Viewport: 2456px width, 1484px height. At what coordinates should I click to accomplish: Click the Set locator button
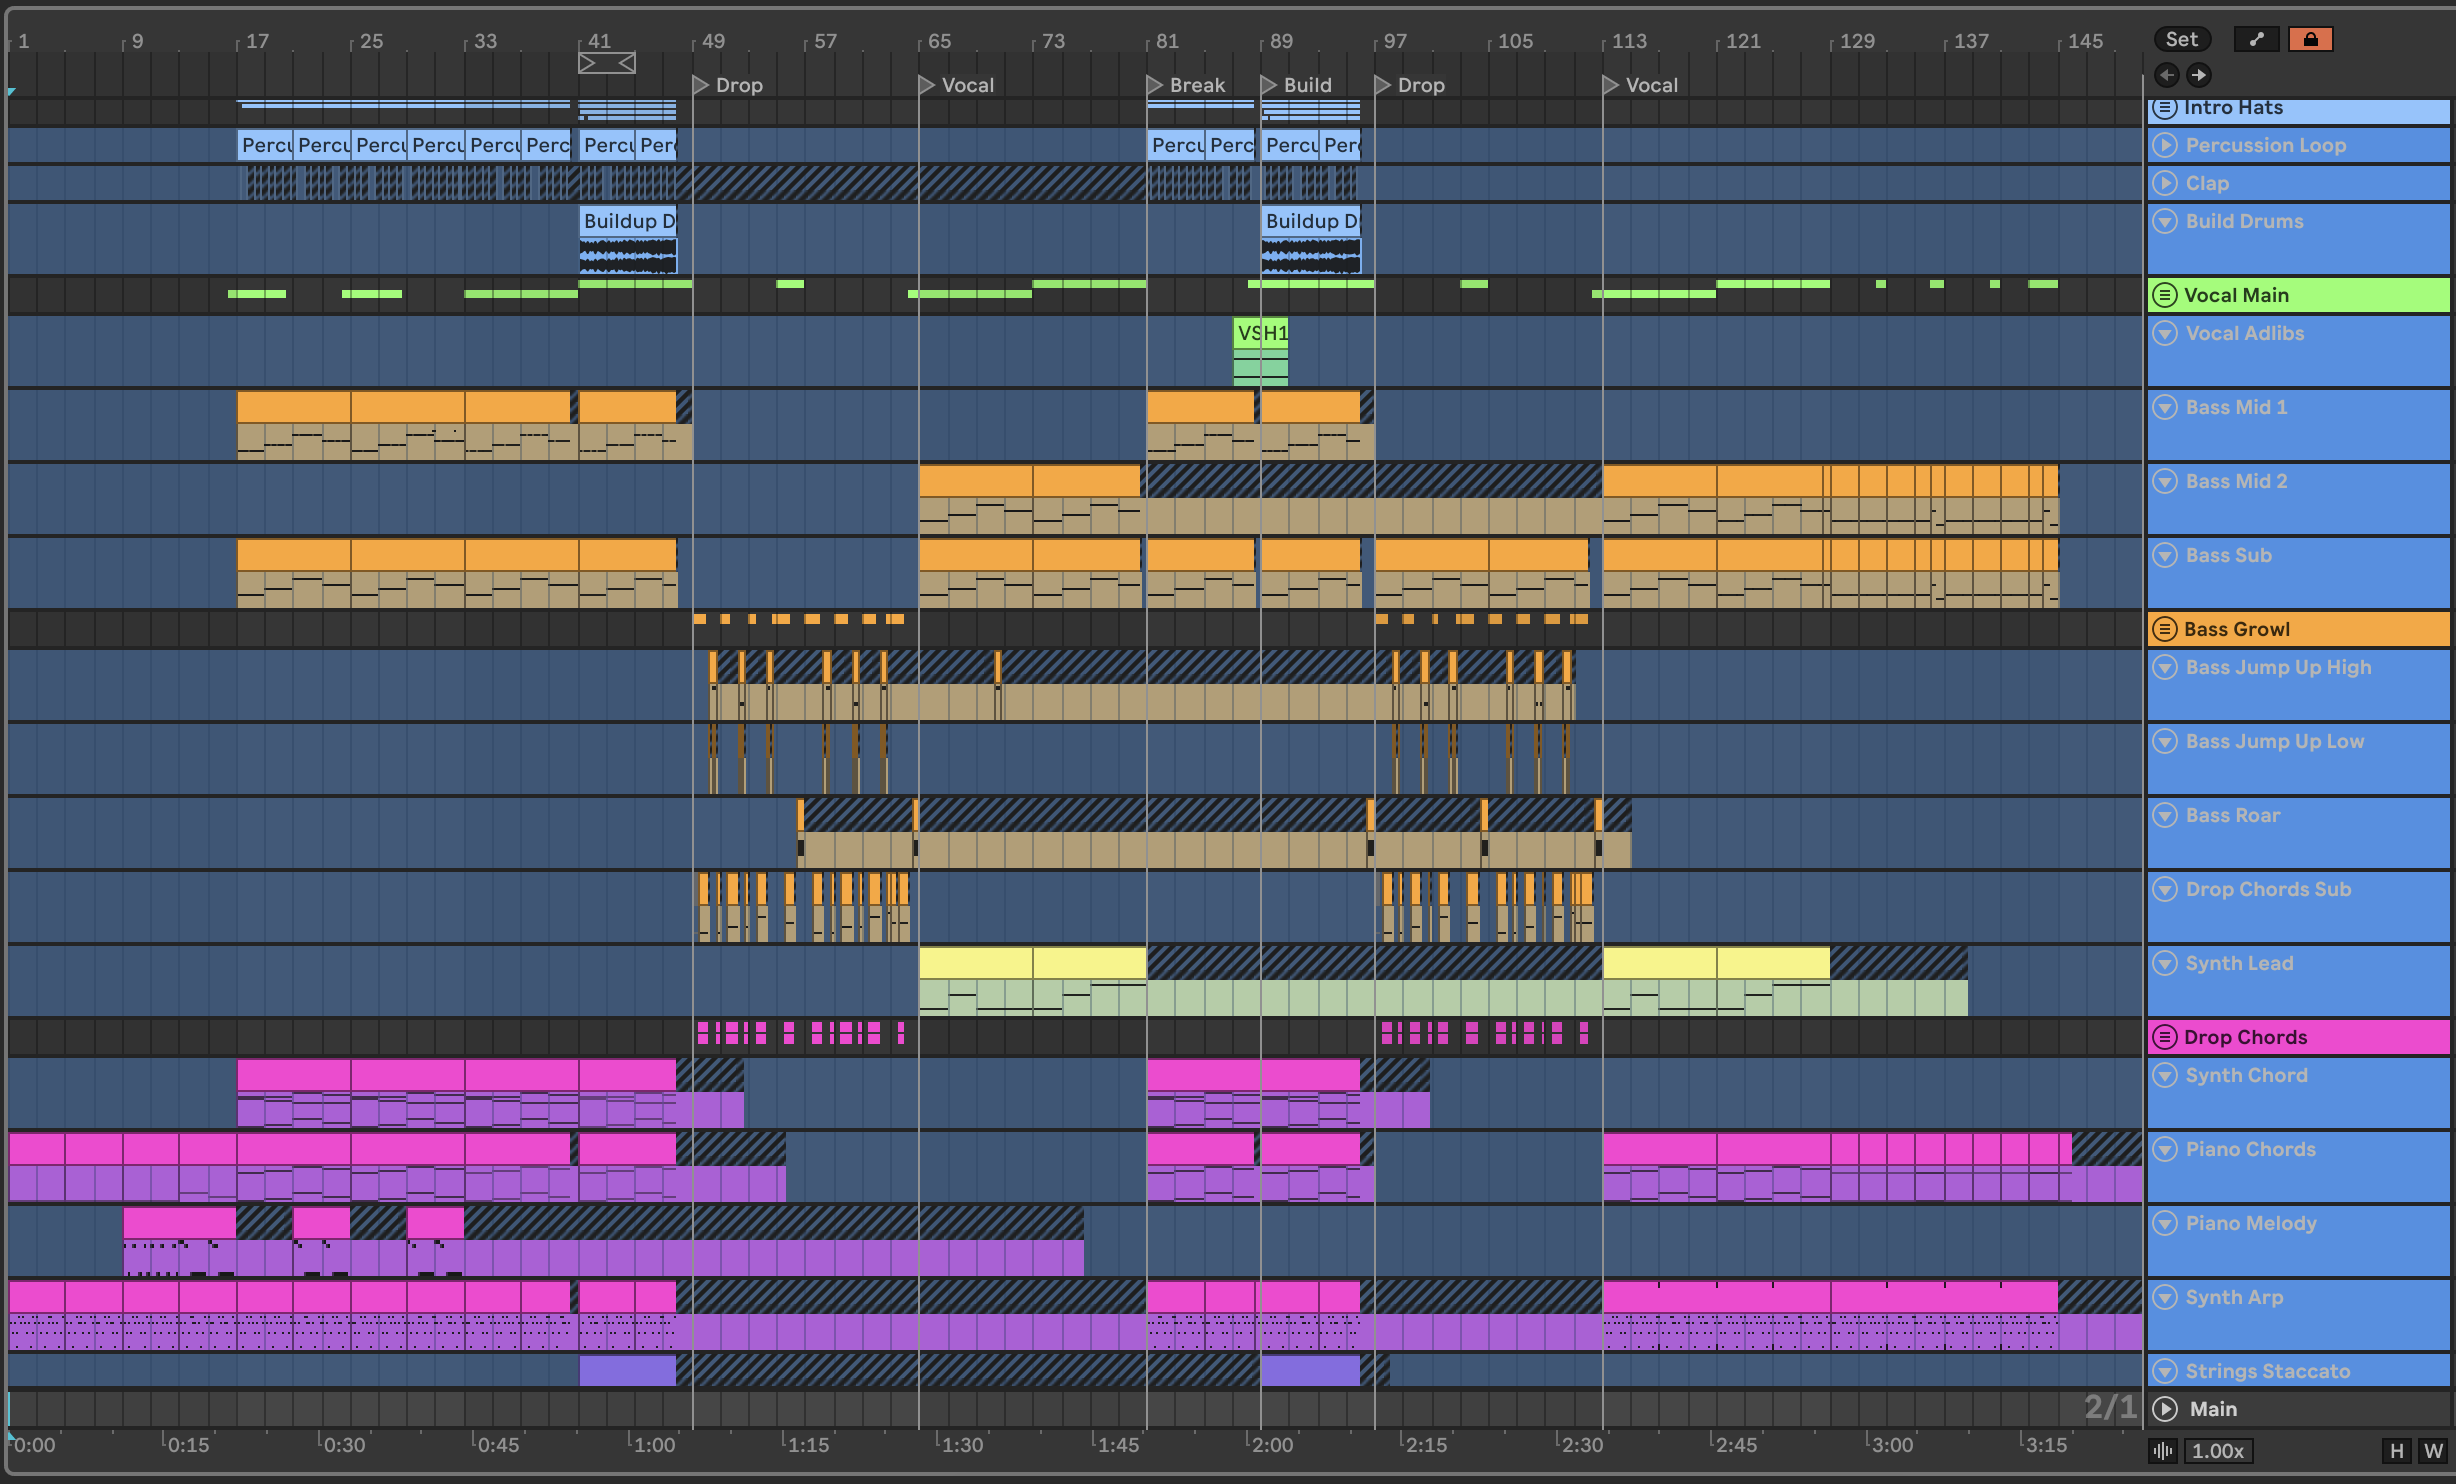coord(2181,39)
